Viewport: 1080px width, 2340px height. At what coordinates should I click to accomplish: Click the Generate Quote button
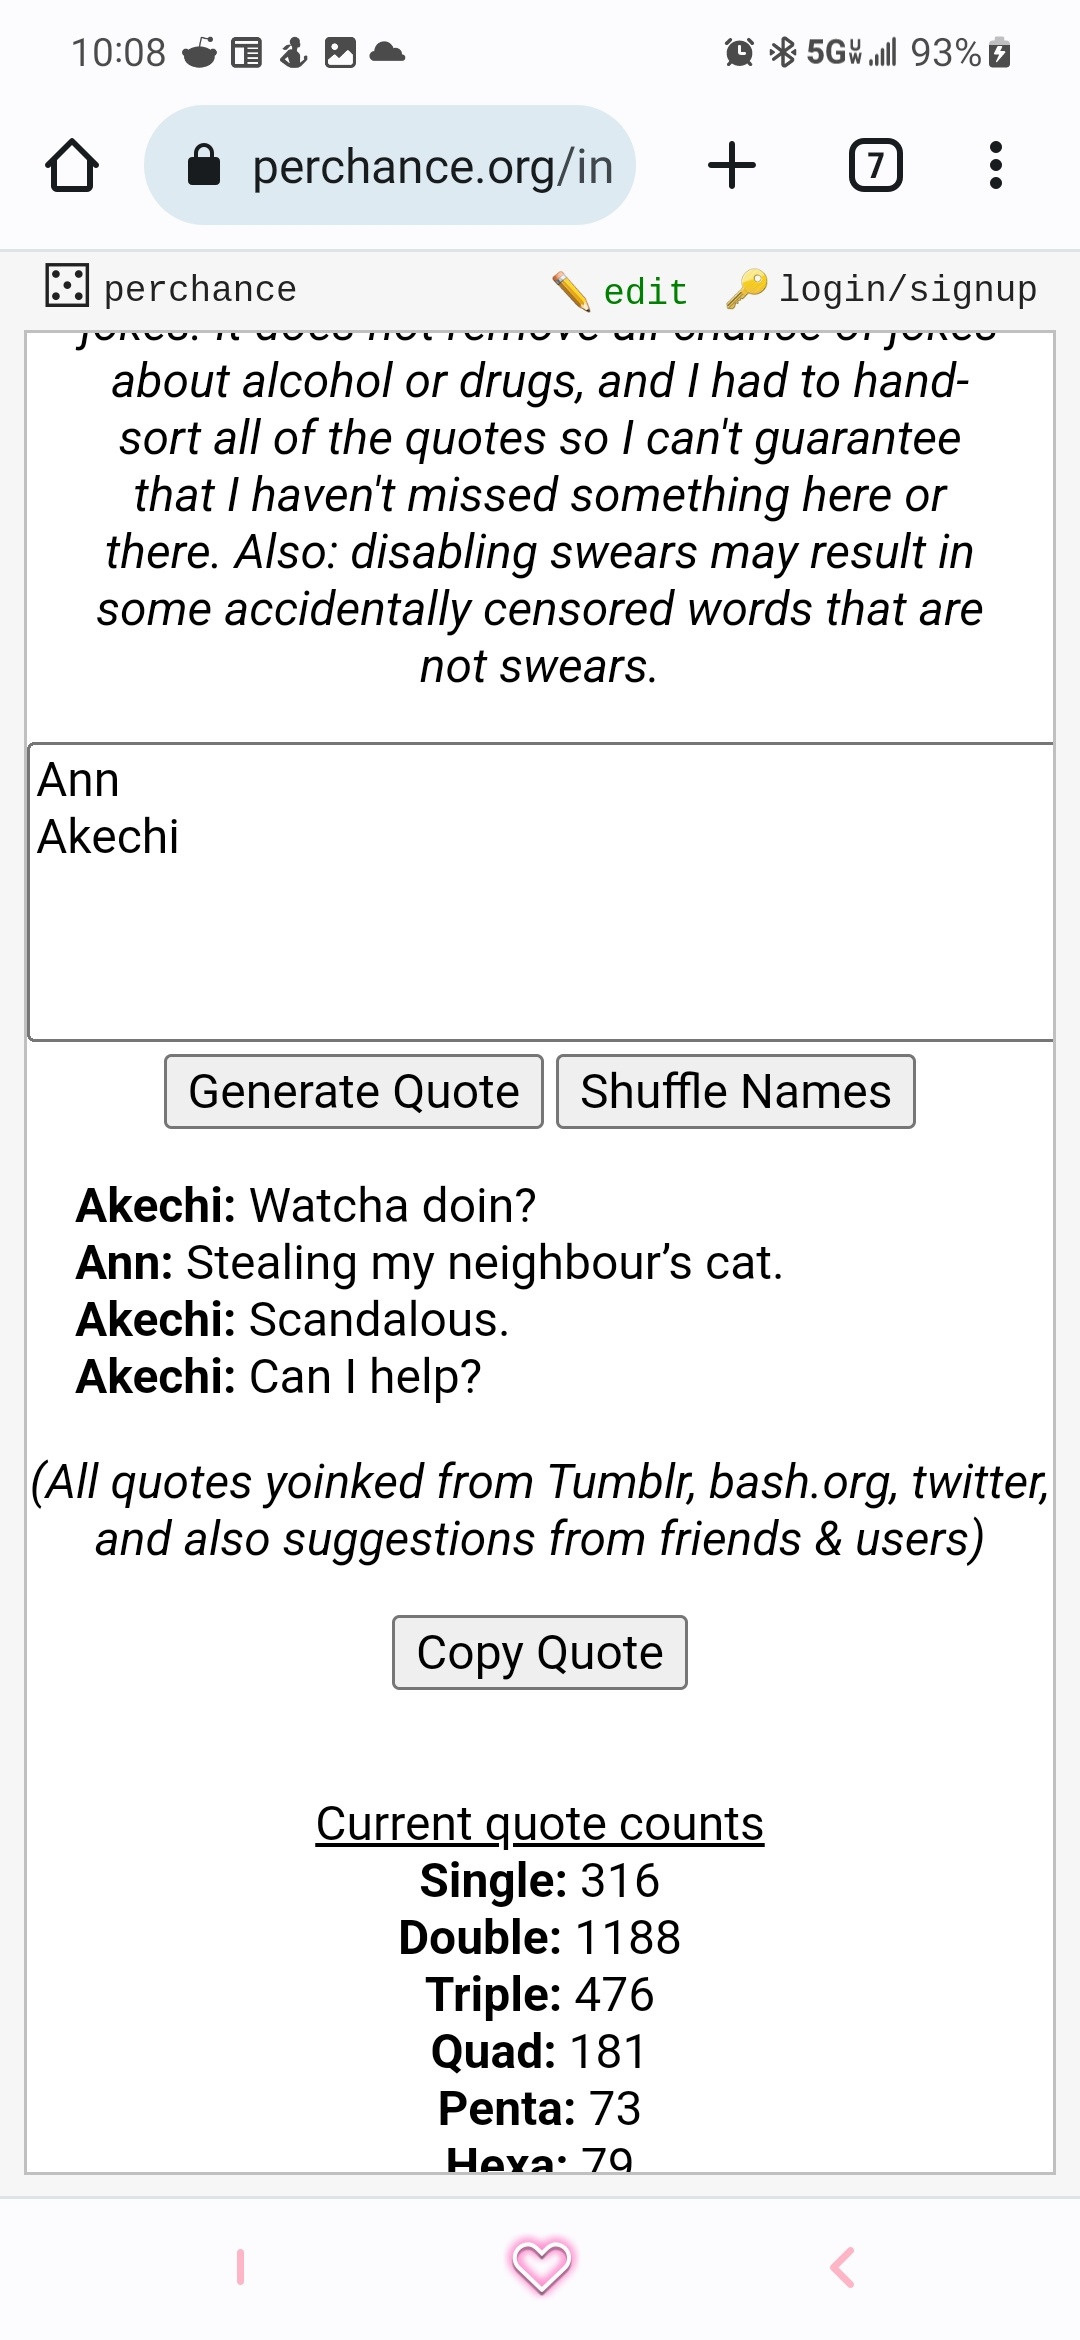pyautogui.click(x=354, y=1091)
